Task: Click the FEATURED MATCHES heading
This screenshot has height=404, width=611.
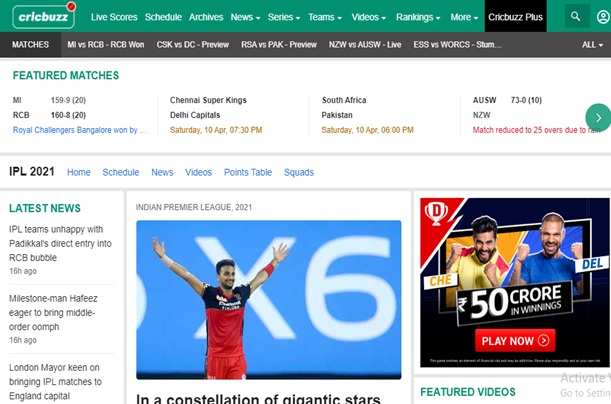Action: pyautogui.click(x=66, y=75)
